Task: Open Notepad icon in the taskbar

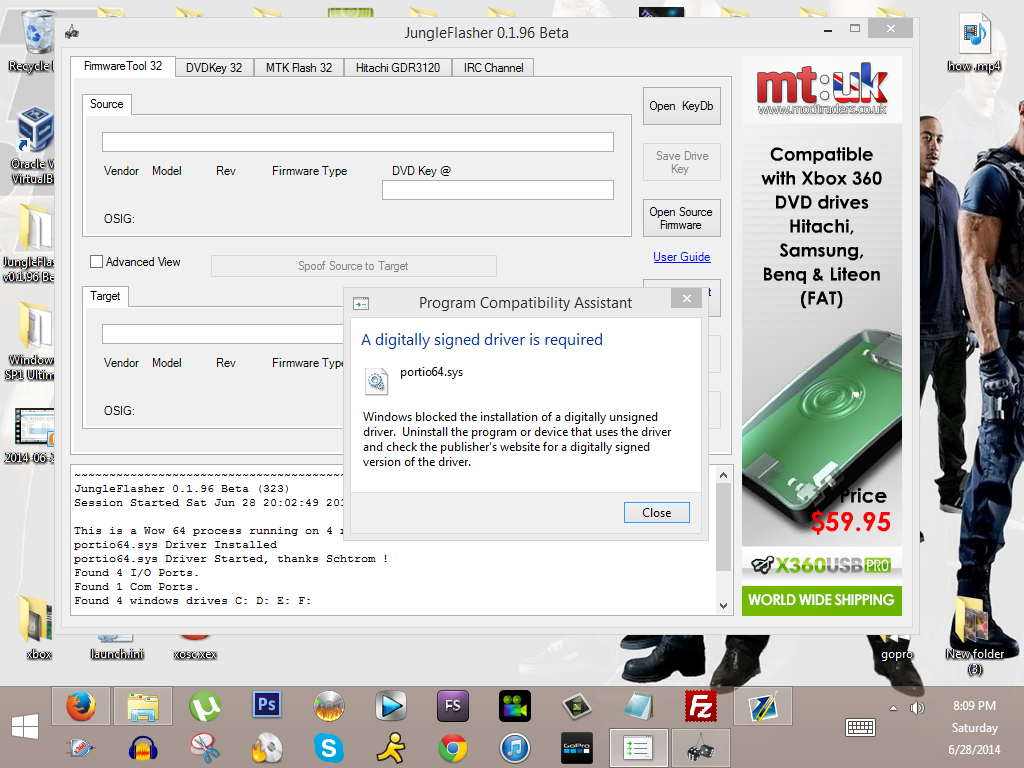Action: pos(639,707)
